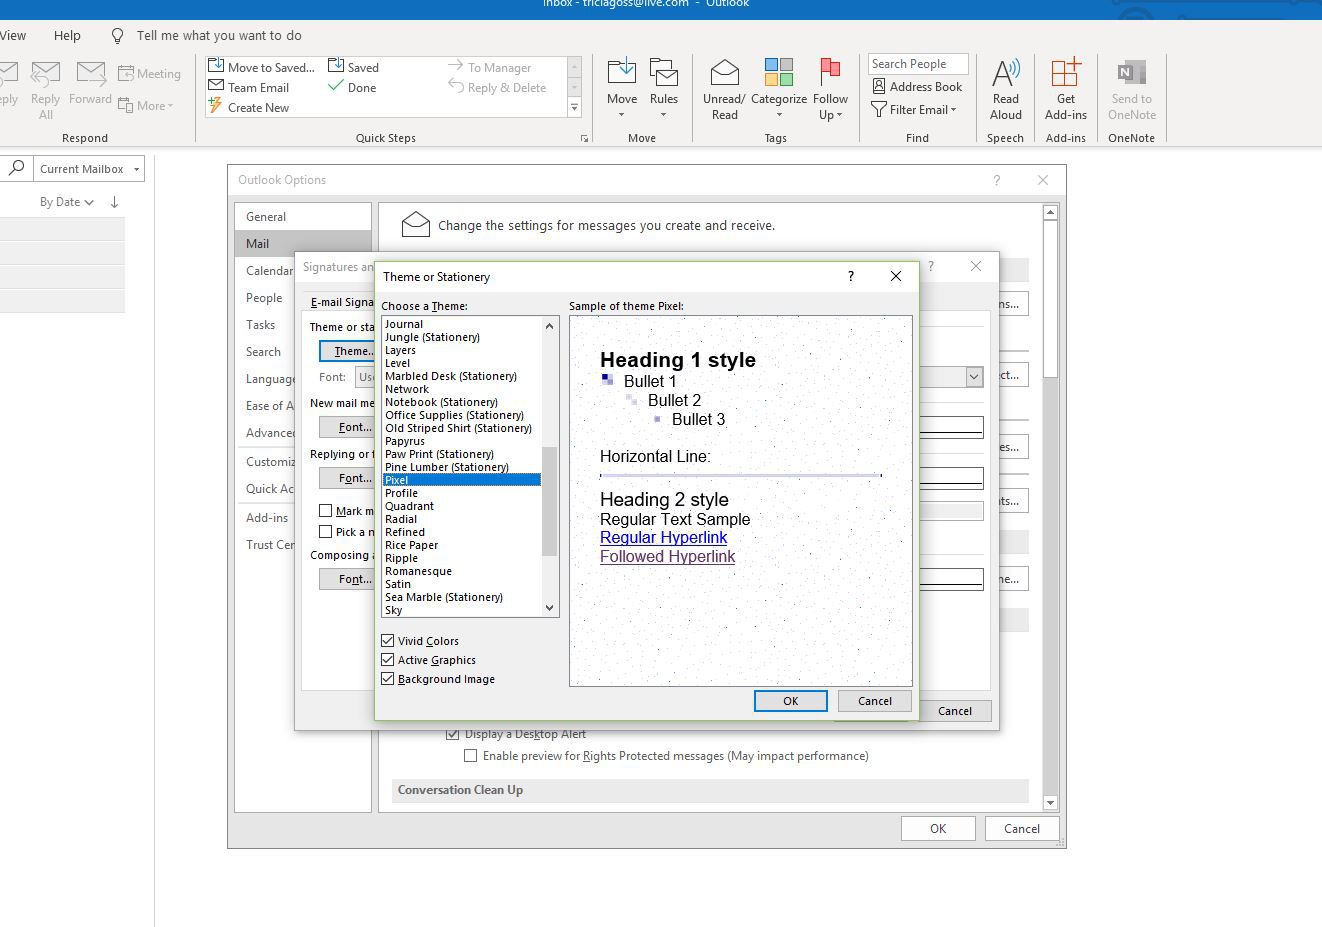Viewport: 1322px width, 927px height.
Task: Click Cancel in Signatures and Stationery dialog
Action: 954,711
